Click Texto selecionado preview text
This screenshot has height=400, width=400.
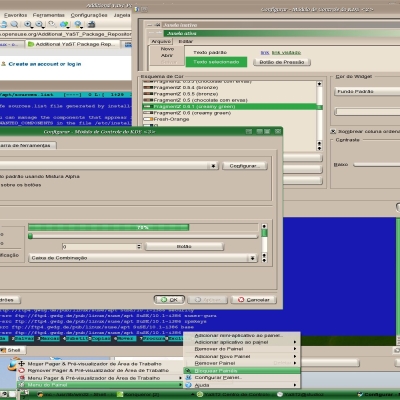point(216,62)
